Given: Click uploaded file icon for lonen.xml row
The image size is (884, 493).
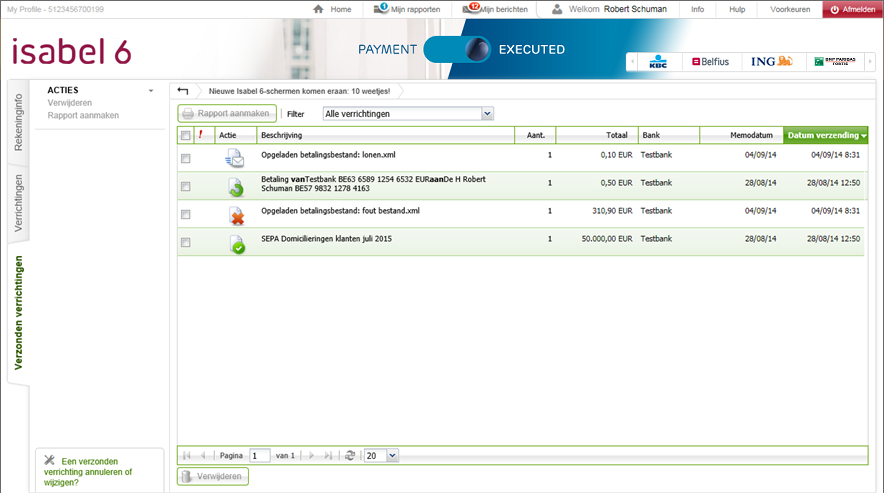Looking at the screenshot, I should [x=235, y=159].
